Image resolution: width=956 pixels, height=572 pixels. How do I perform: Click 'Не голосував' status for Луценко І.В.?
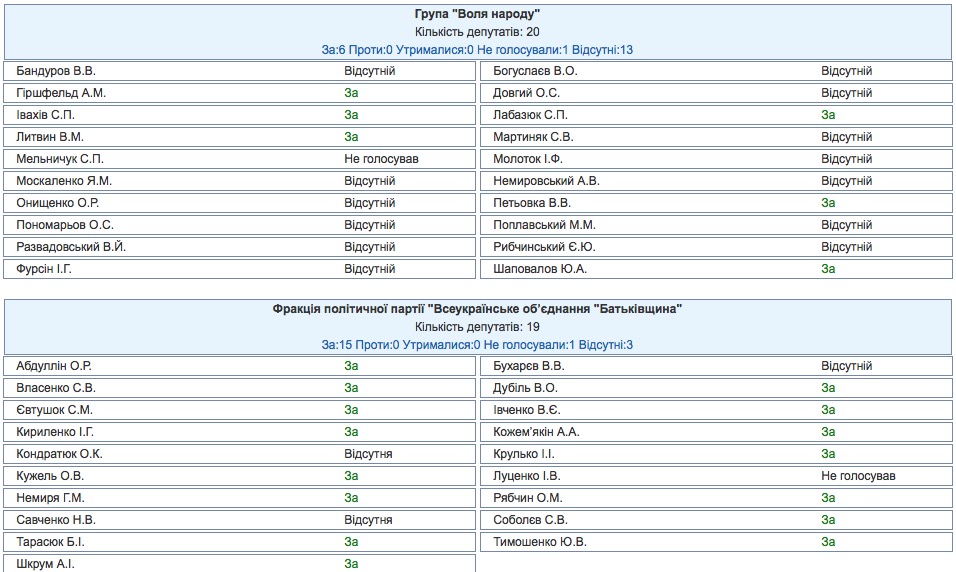coord(858,476)
